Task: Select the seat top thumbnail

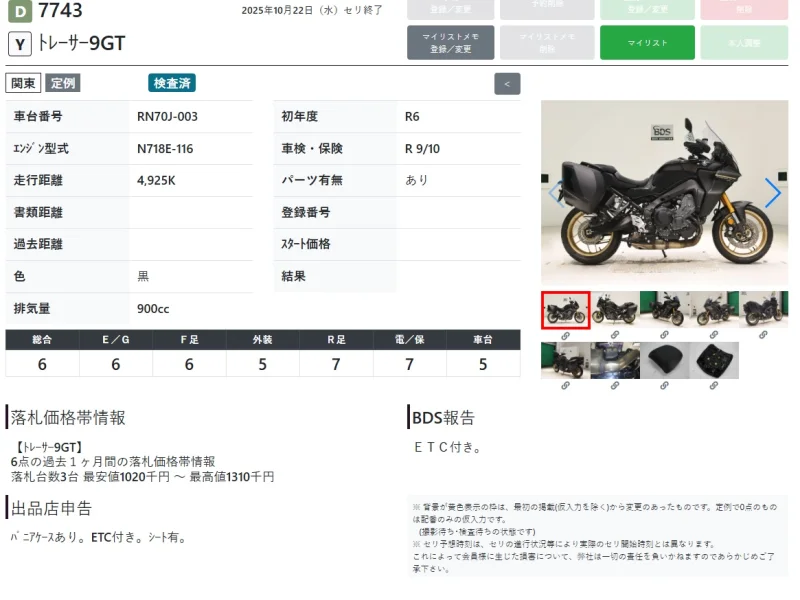Action: (x=664, y=360)
